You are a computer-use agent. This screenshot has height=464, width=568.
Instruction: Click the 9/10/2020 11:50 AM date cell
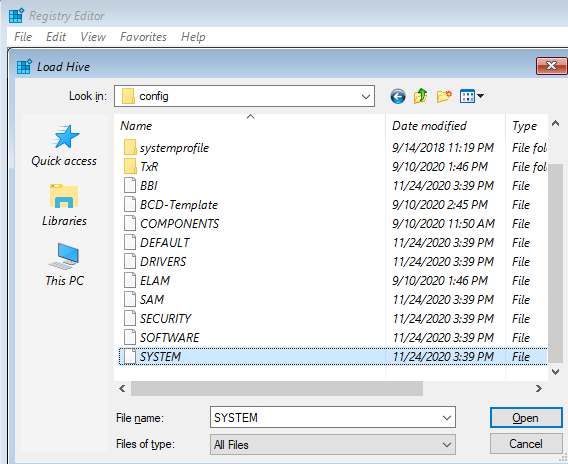click(443, 223)
